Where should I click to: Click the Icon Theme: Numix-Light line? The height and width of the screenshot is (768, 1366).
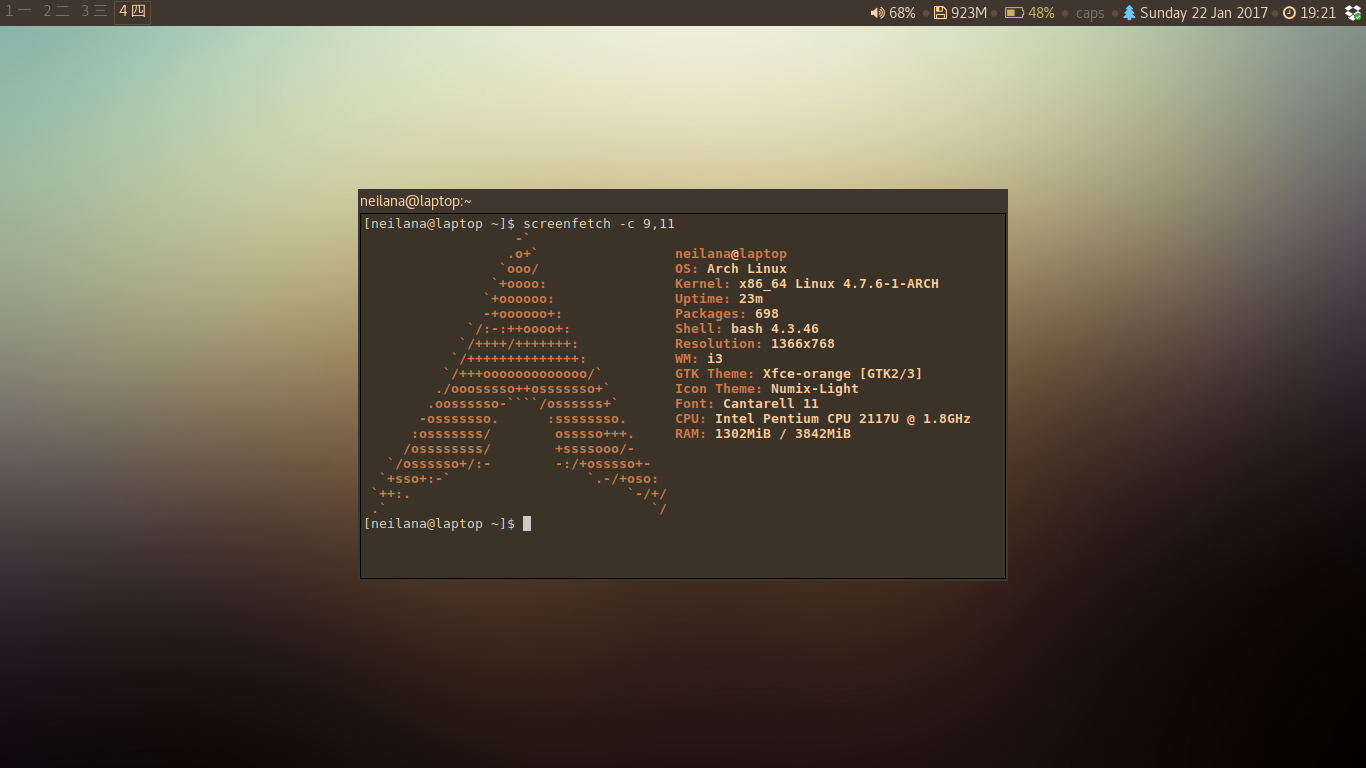[x=767, y=389]
